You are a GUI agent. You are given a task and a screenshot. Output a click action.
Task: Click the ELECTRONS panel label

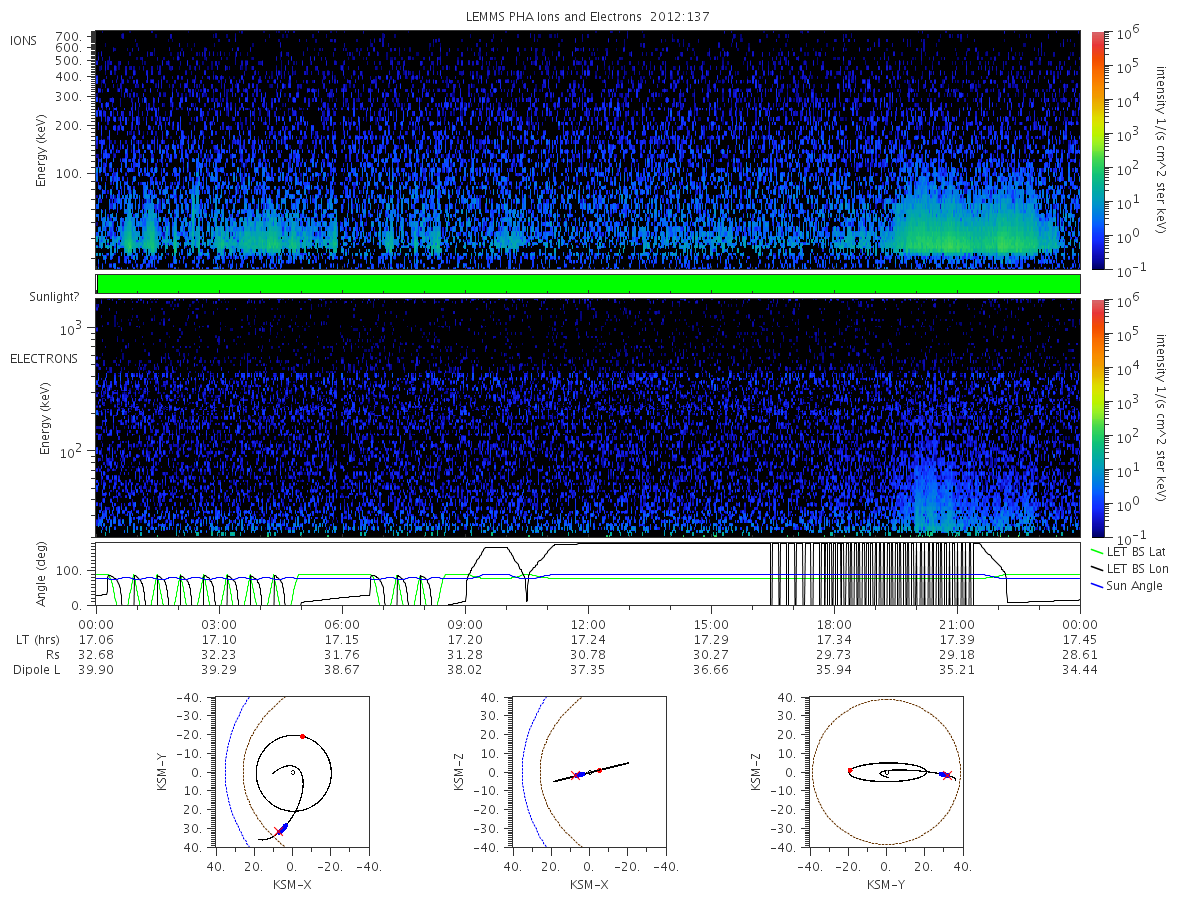44,358
